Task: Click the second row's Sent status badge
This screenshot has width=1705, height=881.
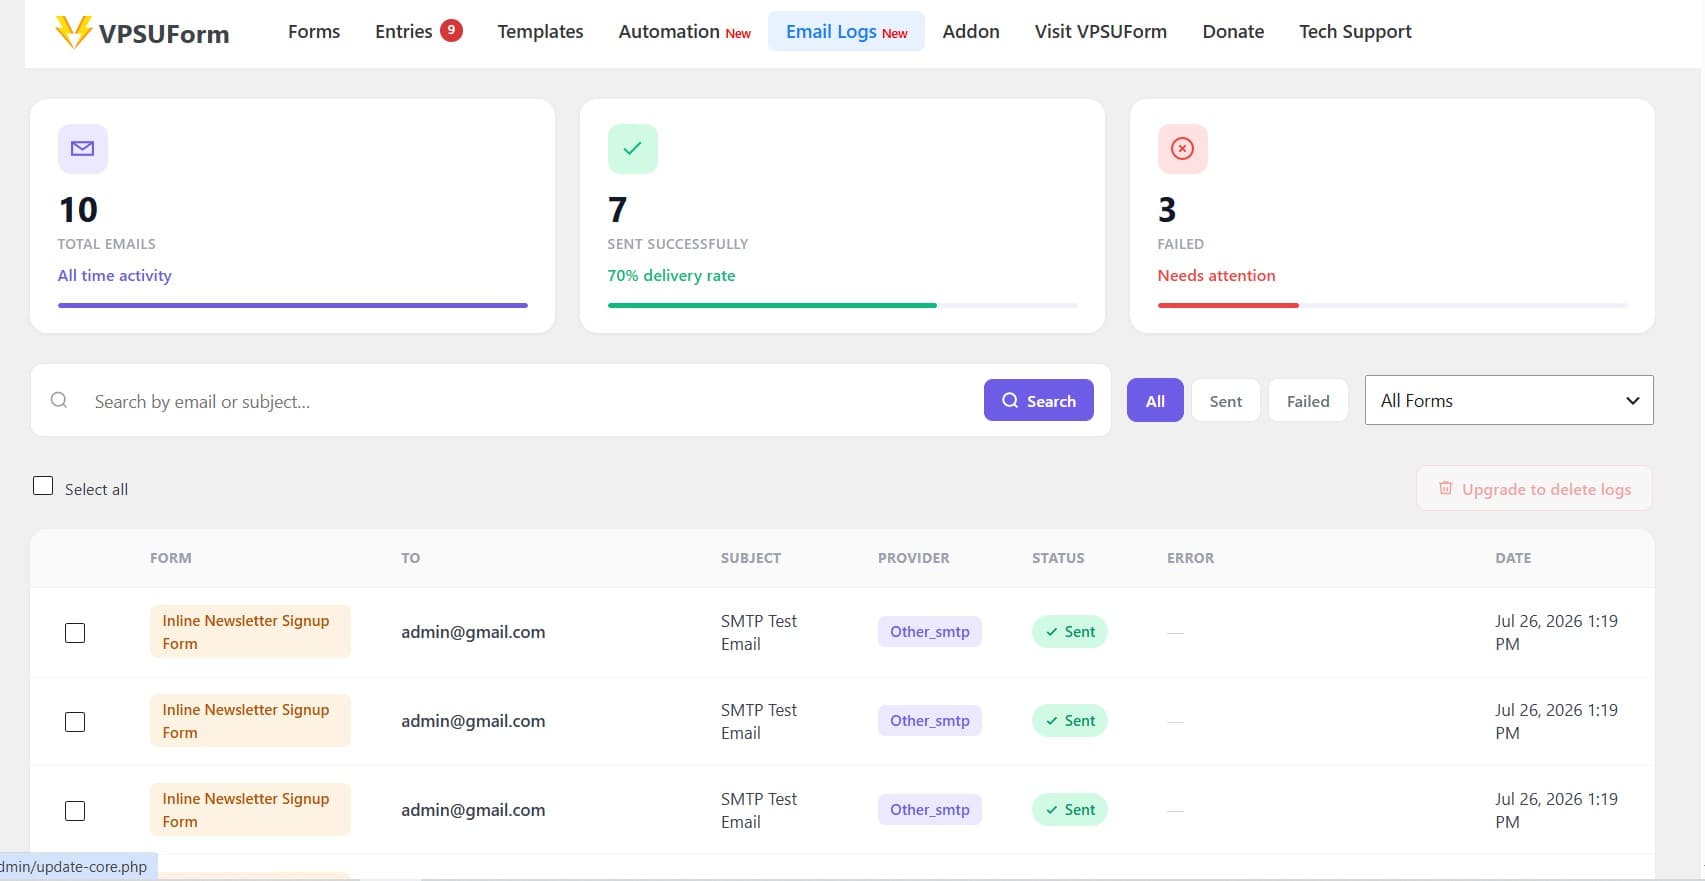Action: click(1070, 721)
